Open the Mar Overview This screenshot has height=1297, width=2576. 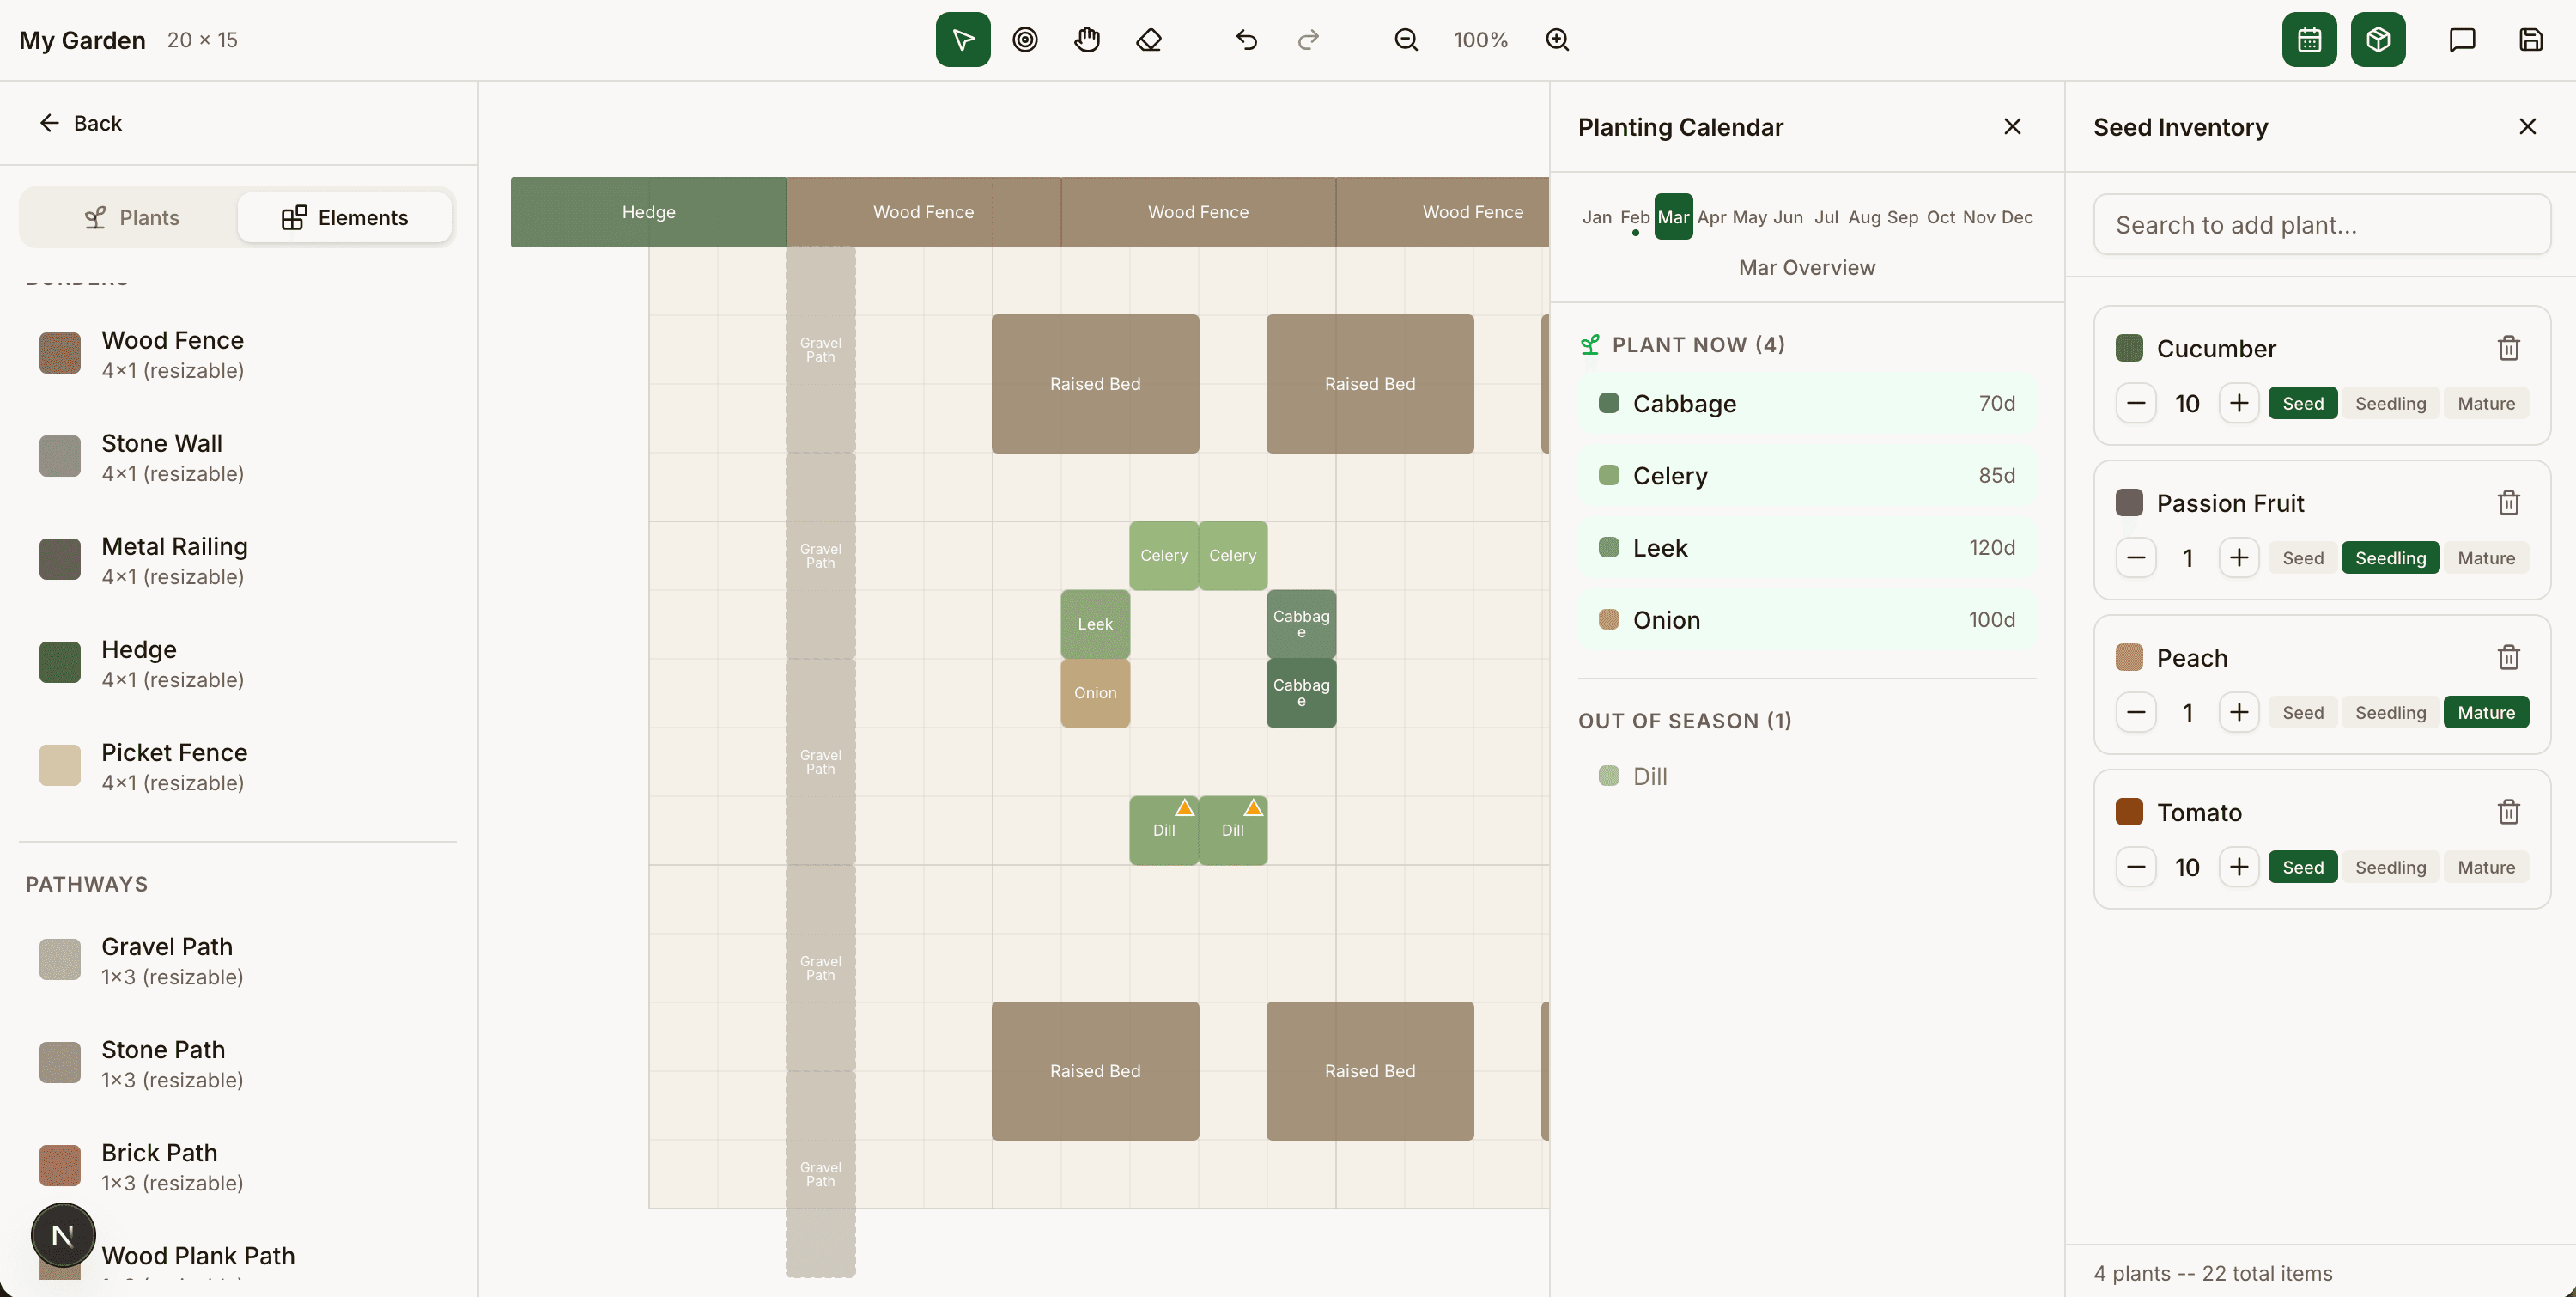coord(1806,267)
